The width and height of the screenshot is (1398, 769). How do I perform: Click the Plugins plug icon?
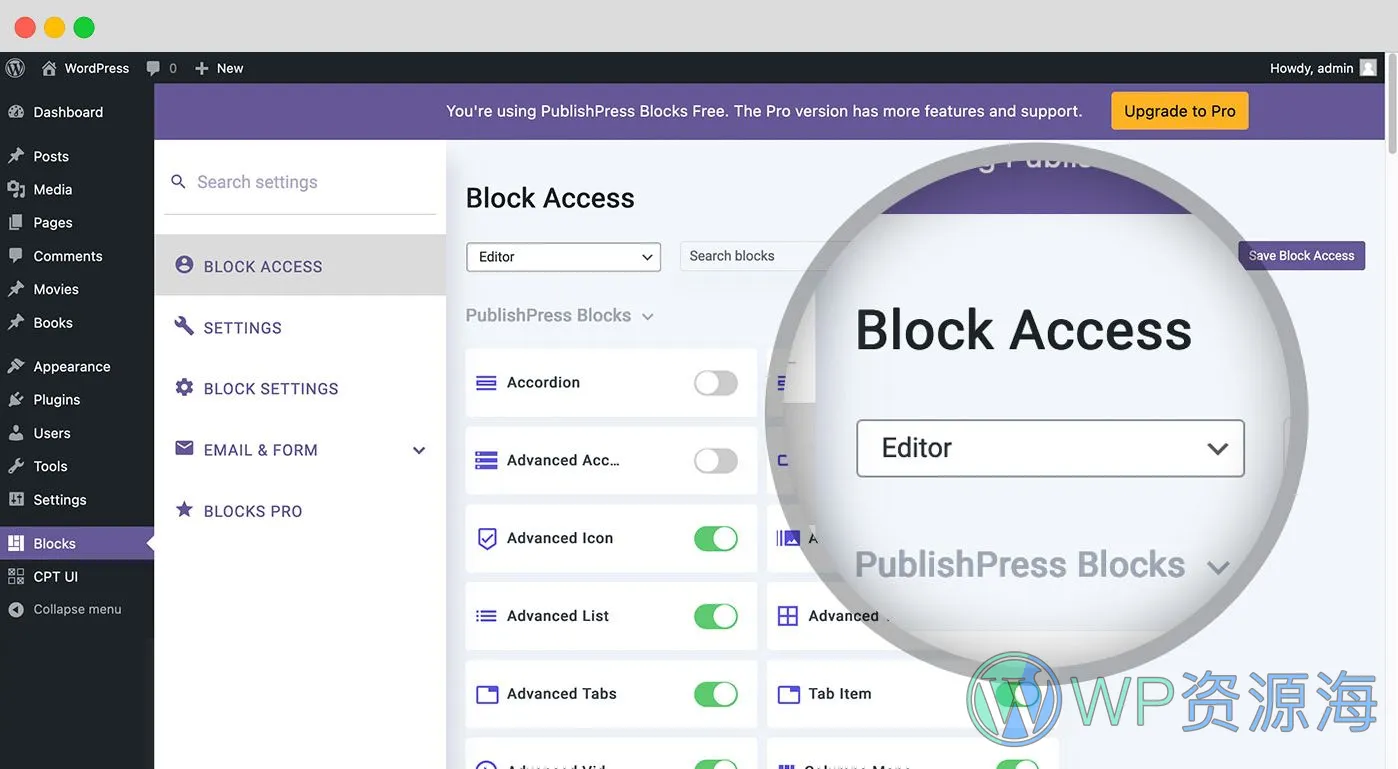[x=16, y=399]
